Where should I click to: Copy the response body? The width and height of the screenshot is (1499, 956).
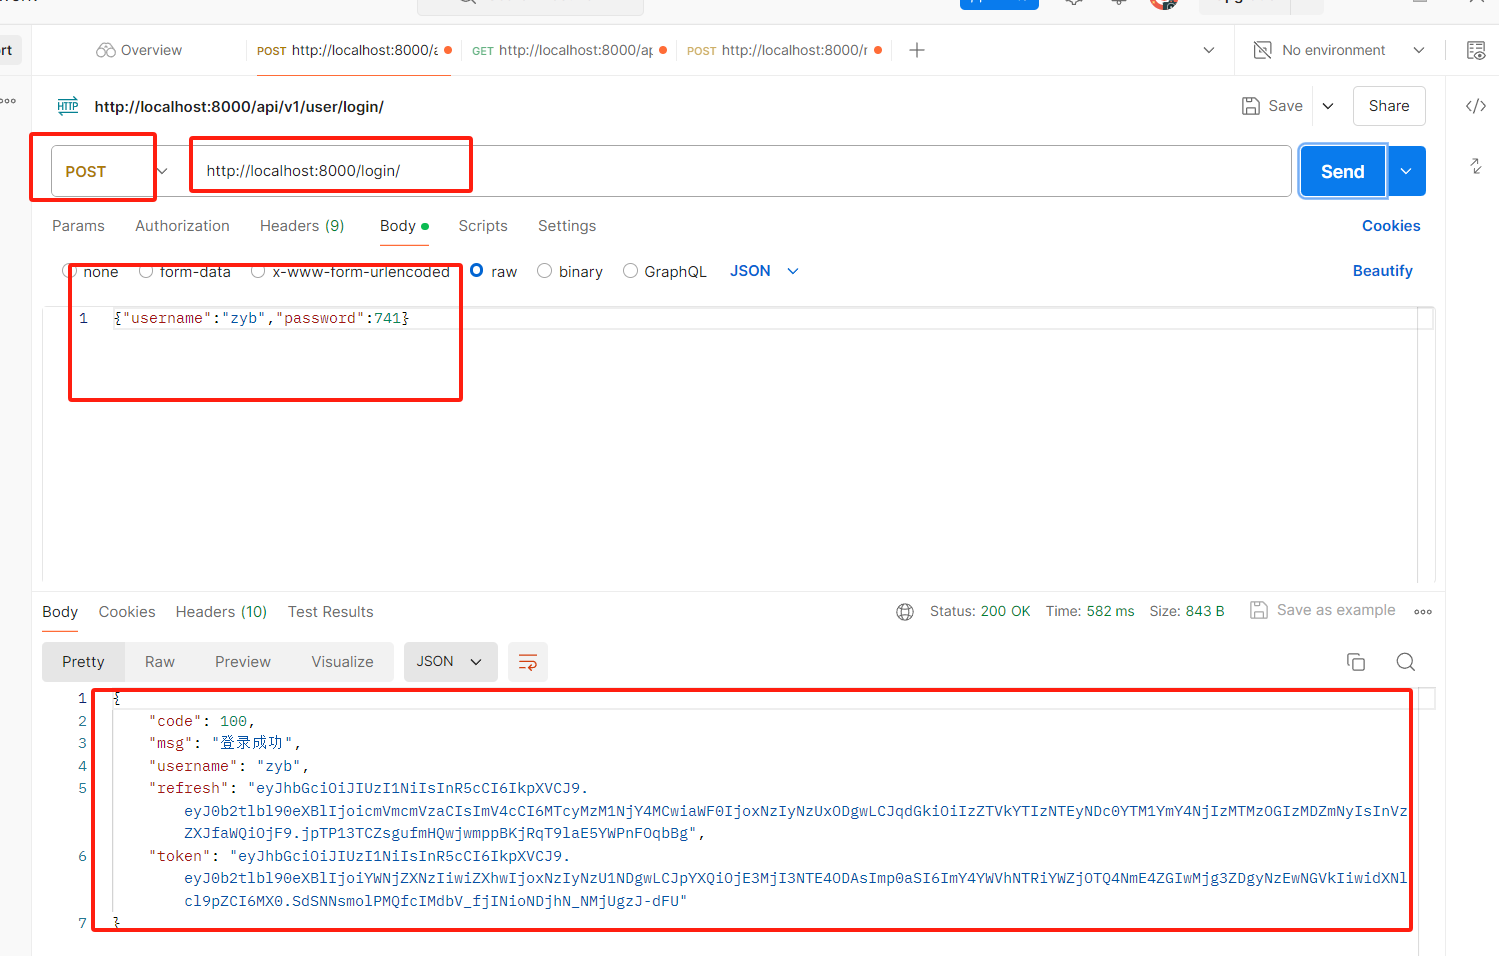pyautogui.click(x=1356, y=661)
